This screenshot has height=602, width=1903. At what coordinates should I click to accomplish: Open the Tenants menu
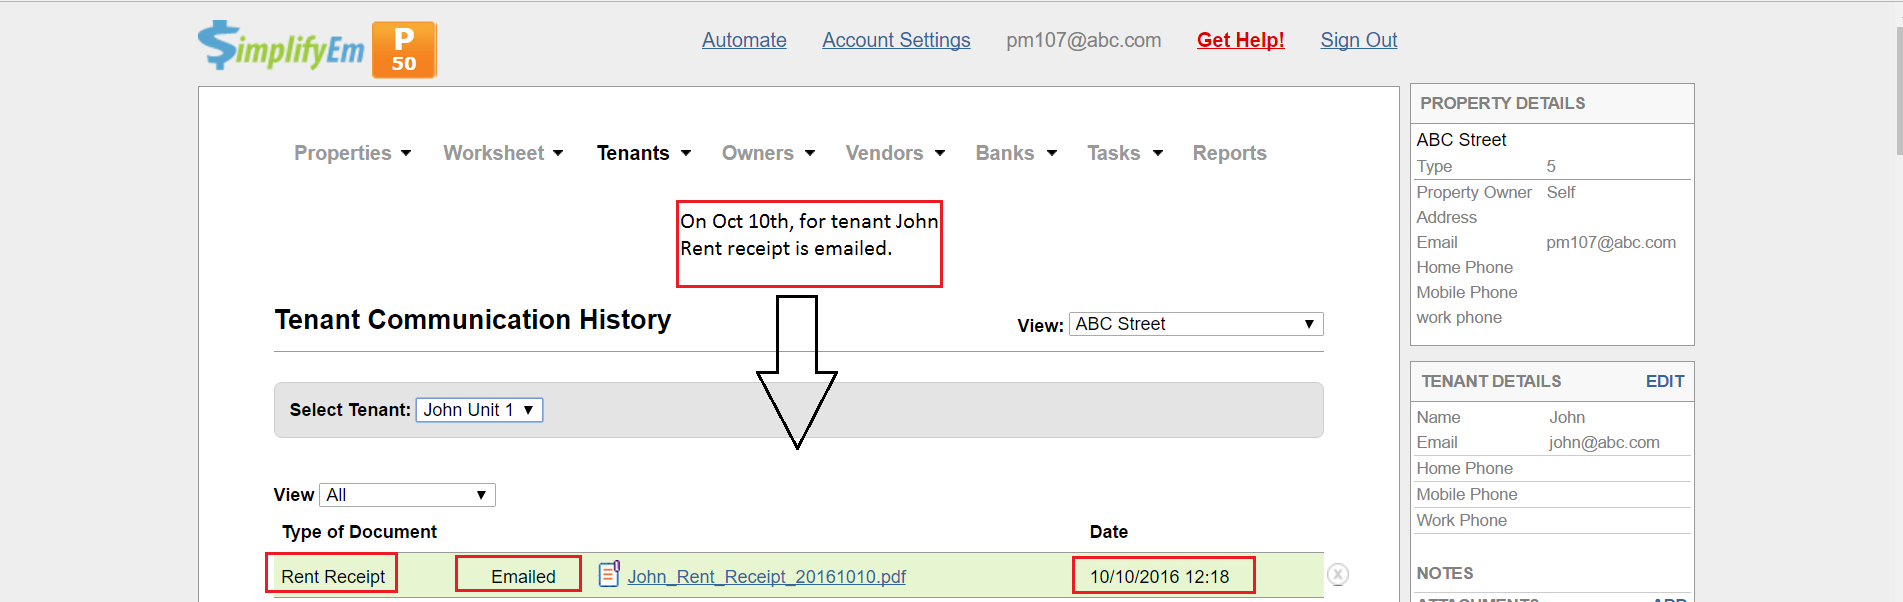[644, 153]
